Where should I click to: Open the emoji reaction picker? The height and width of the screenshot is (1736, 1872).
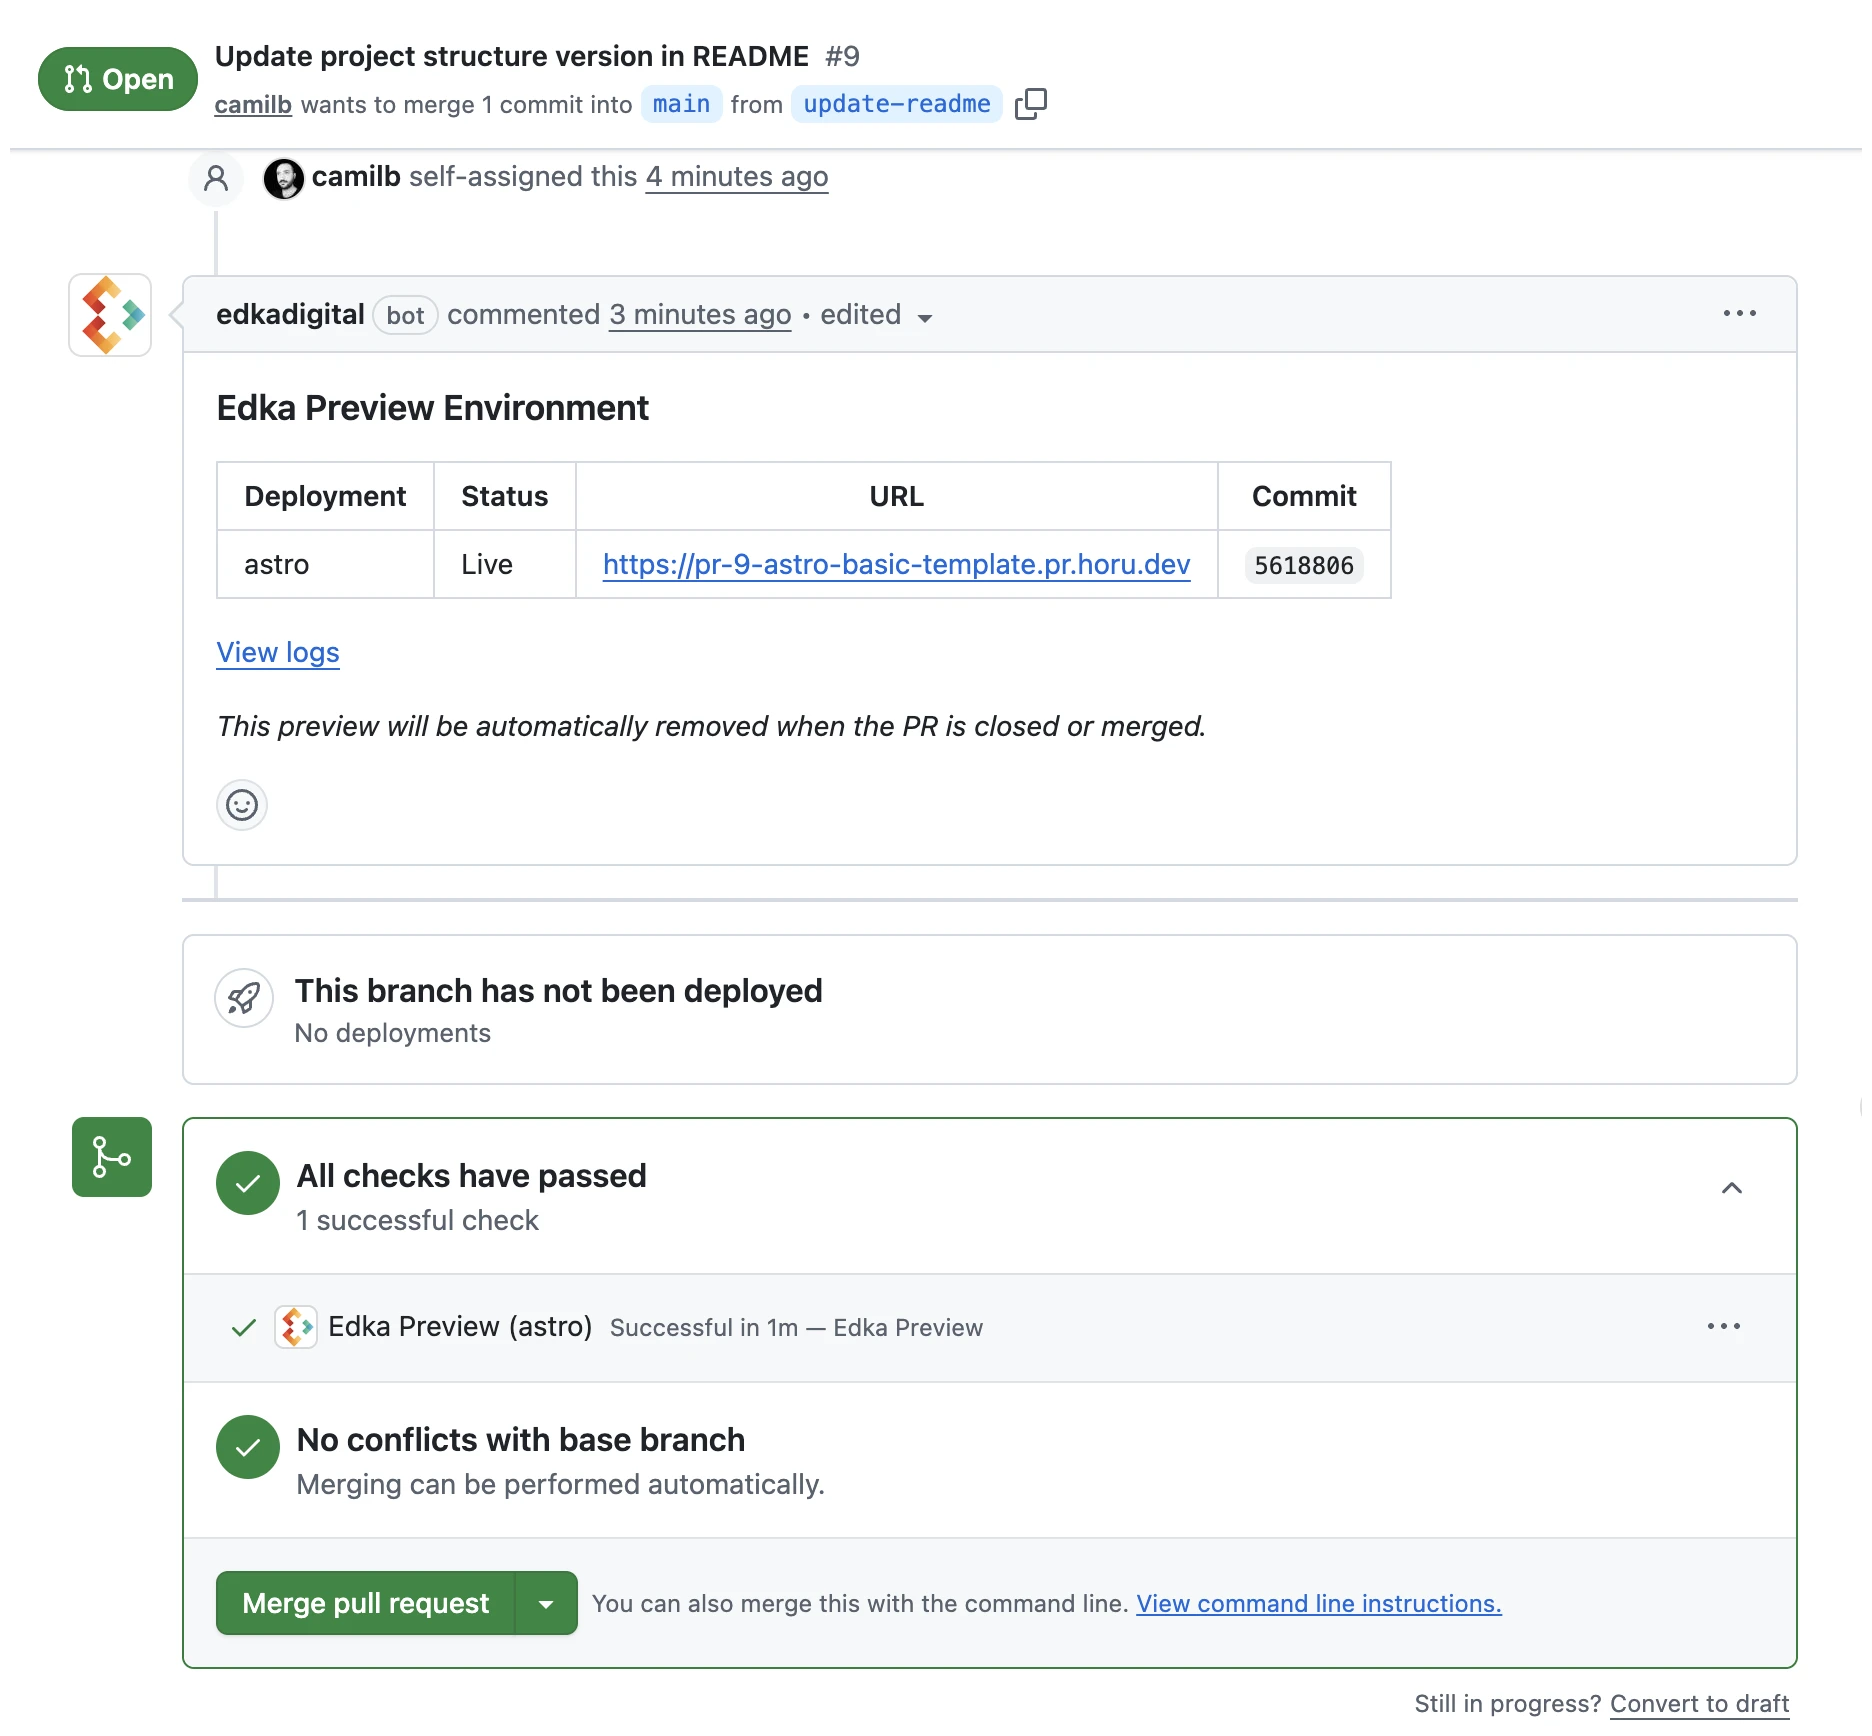coord(242,805)
